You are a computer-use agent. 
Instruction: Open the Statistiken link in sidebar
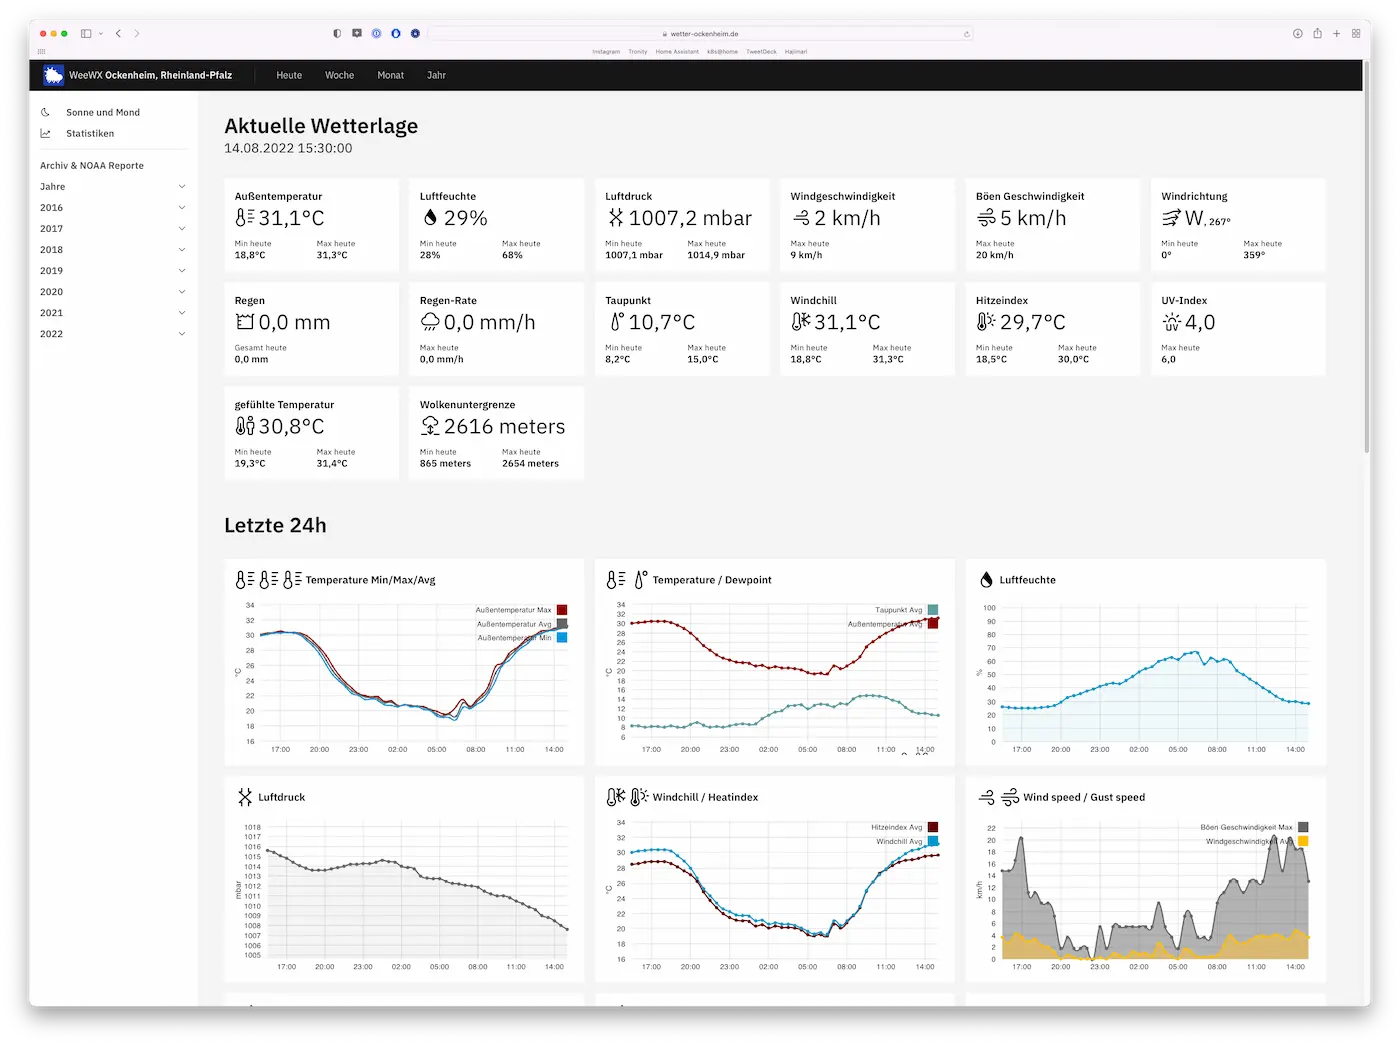point(90,133)
